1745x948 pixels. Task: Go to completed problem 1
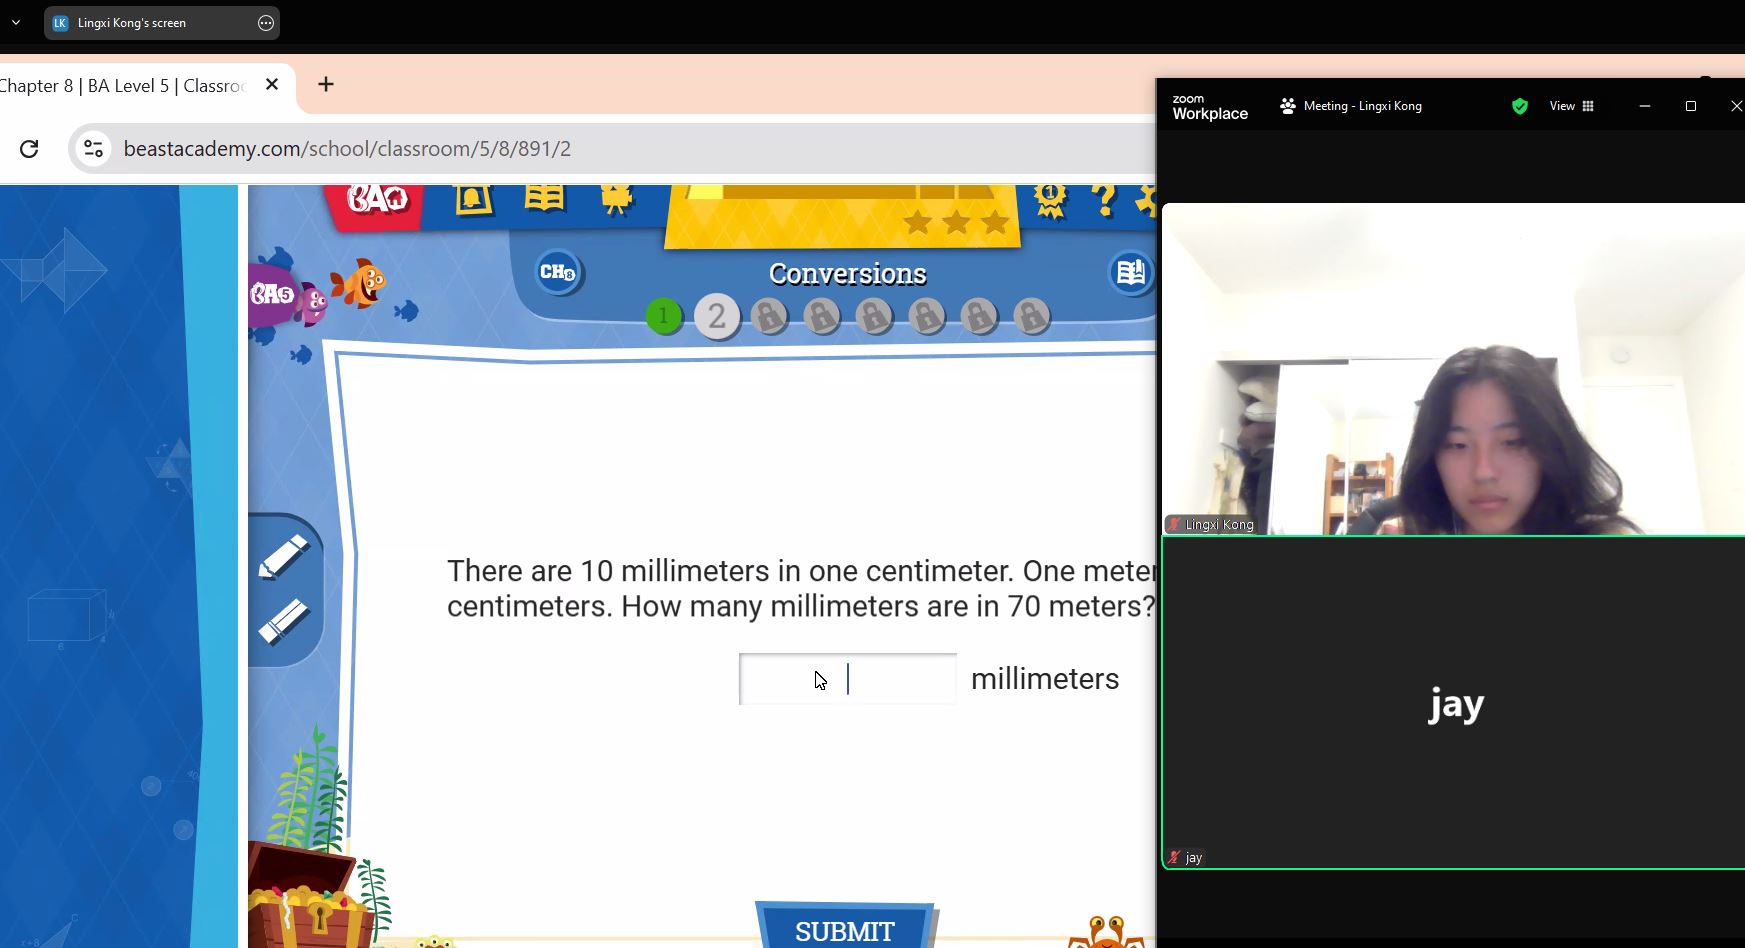tap(664, 317)
